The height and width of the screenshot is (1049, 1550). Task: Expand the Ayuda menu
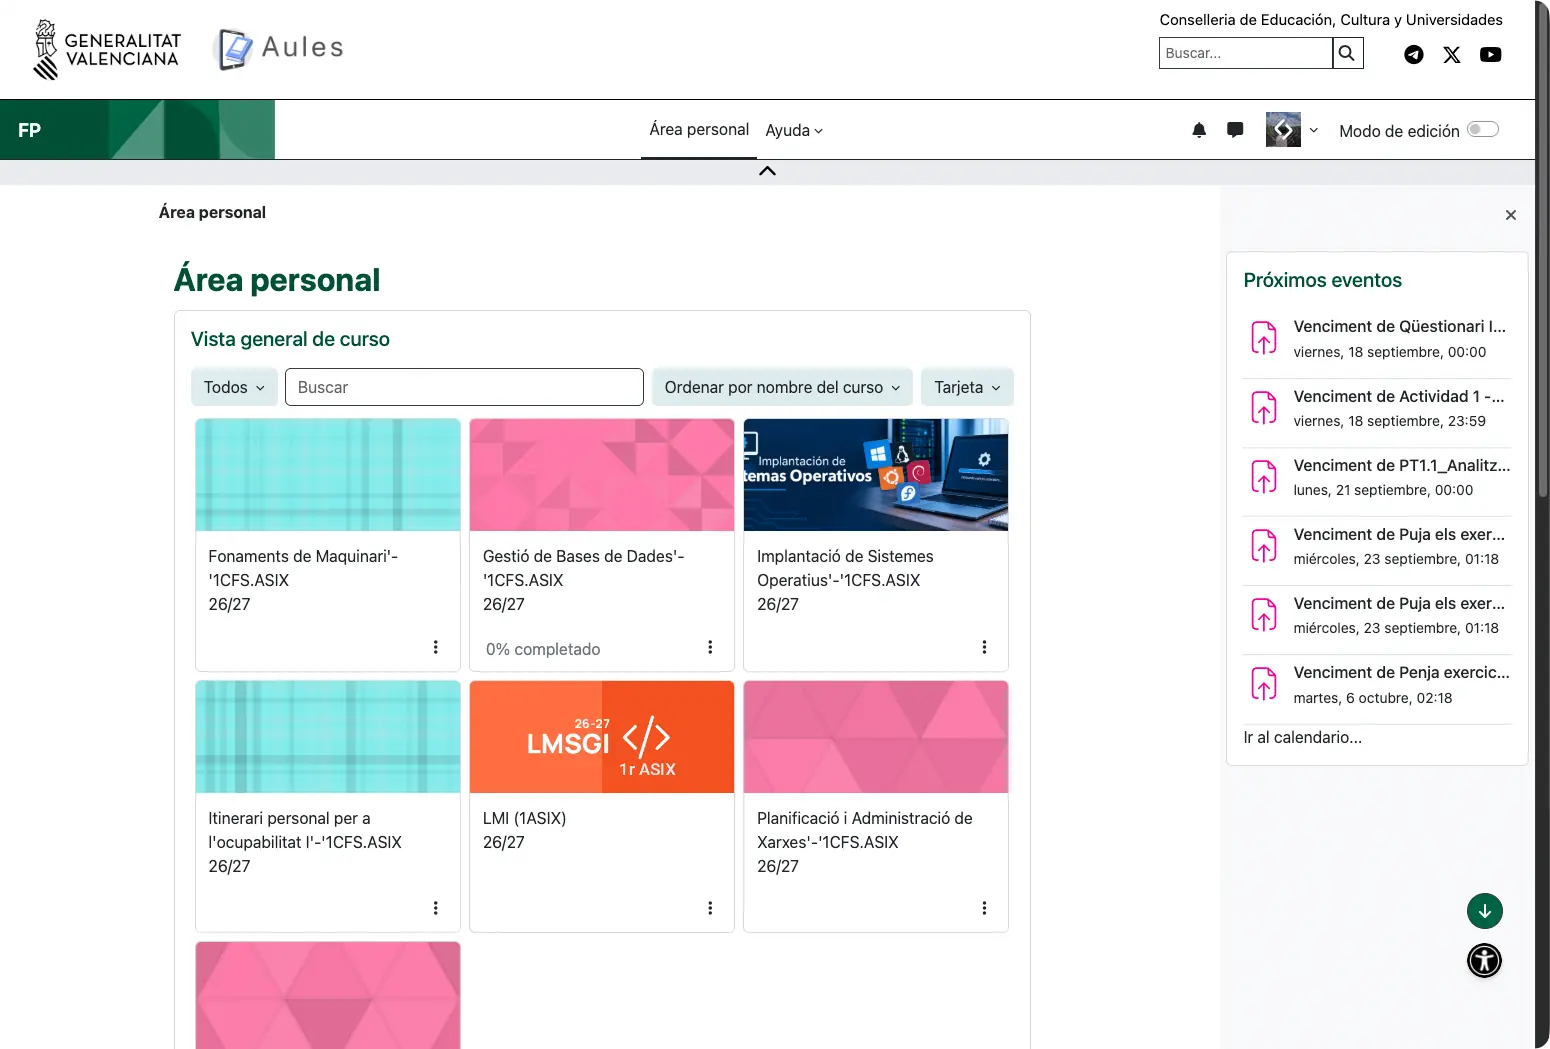794,130
